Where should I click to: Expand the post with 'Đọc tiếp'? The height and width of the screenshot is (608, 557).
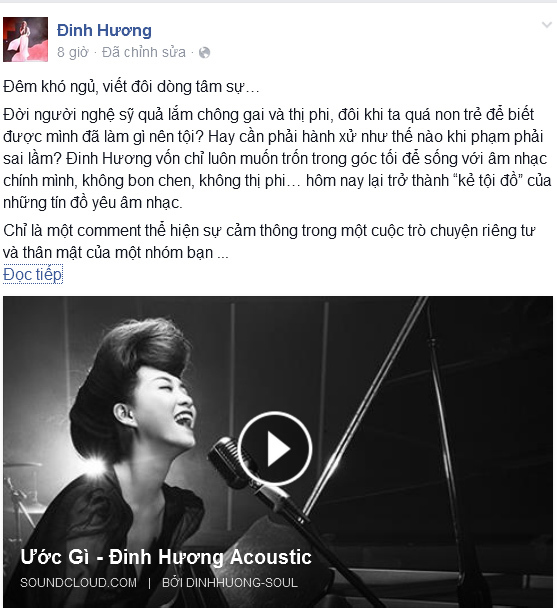[x=33, y=275]
